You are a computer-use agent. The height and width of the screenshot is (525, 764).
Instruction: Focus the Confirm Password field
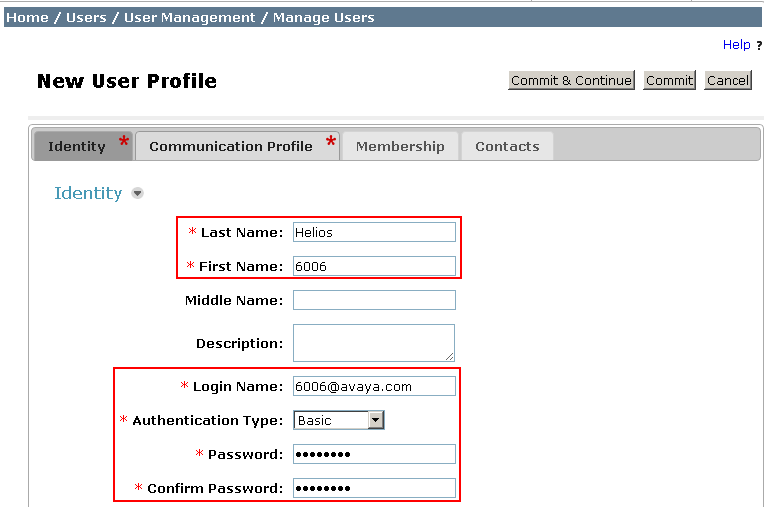click(x=374, y=488)
